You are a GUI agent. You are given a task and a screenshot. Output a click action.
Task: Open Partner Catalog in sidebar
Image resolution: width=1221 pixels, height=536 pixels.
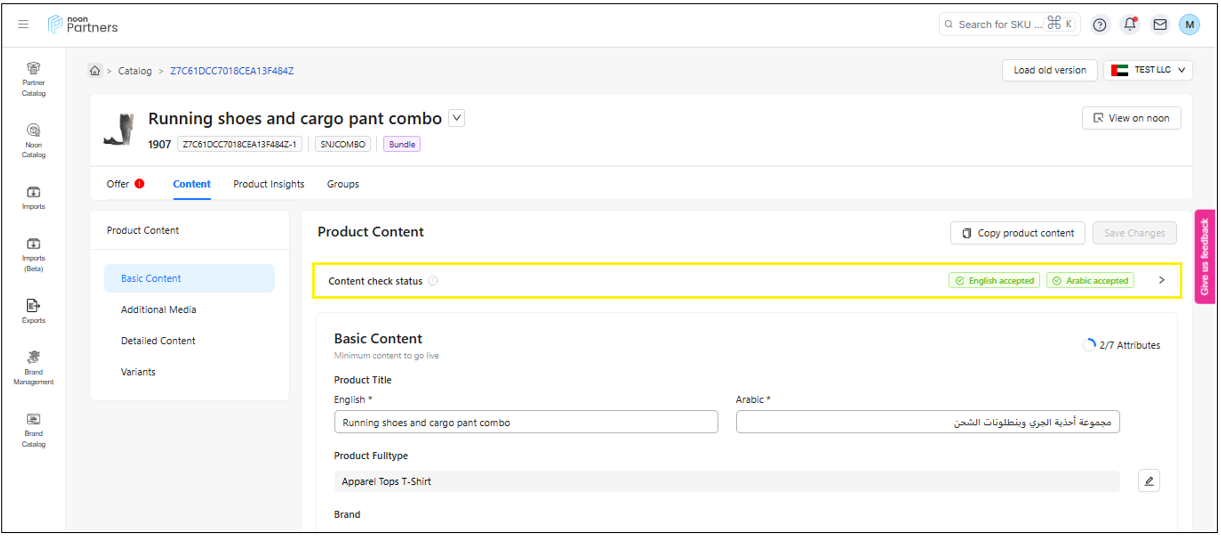[x=33, y=78]
